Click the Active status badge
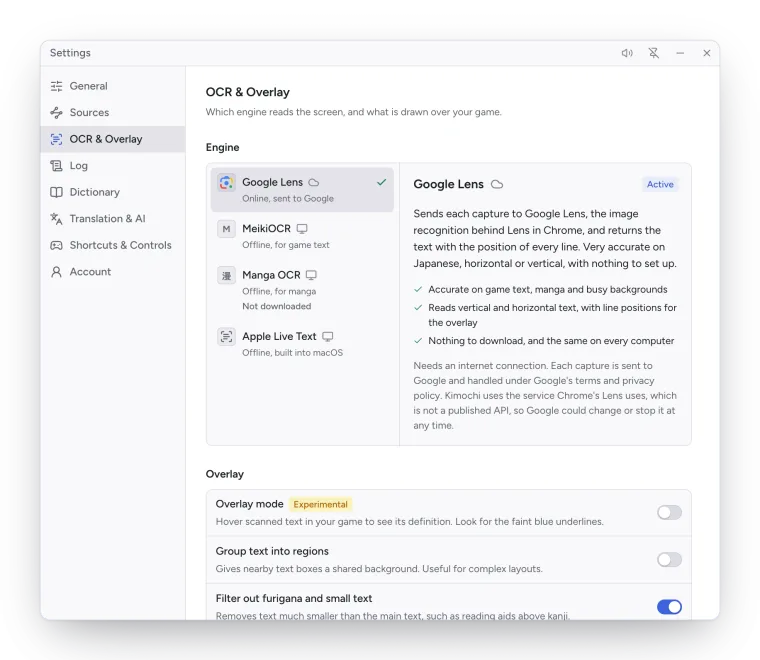The height and width of the screenshot is (660, 760). point(660,185)
